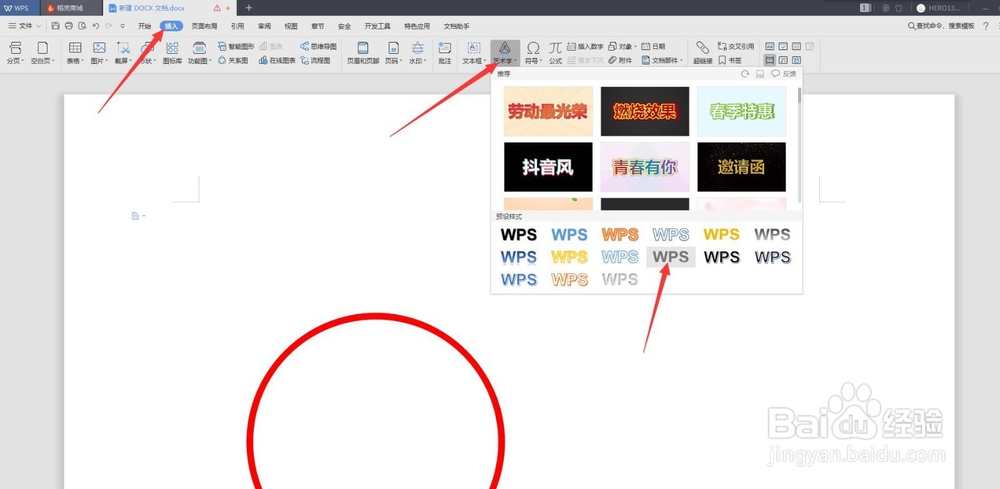
Task: Click the Feedback (反馈) link in WordArt panel
Action: (x=784, y=74)
